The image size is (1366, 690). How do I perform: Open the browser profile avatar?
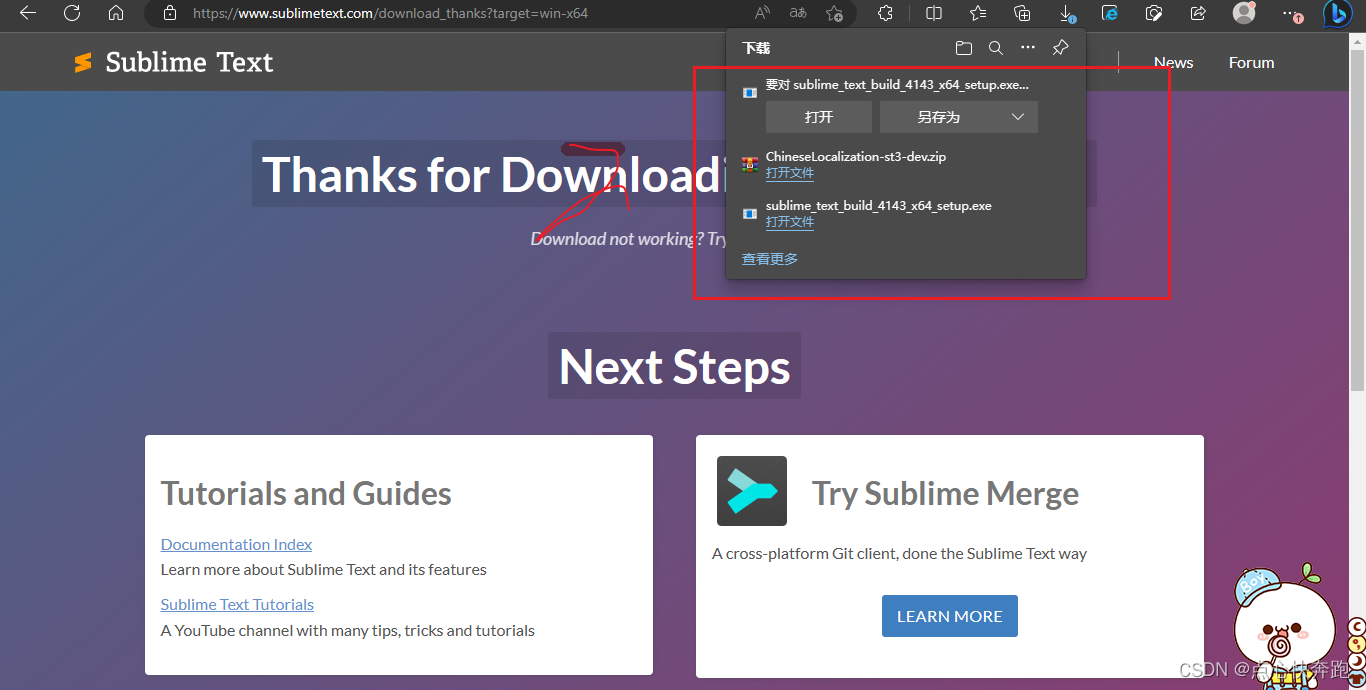(1244, 13)
